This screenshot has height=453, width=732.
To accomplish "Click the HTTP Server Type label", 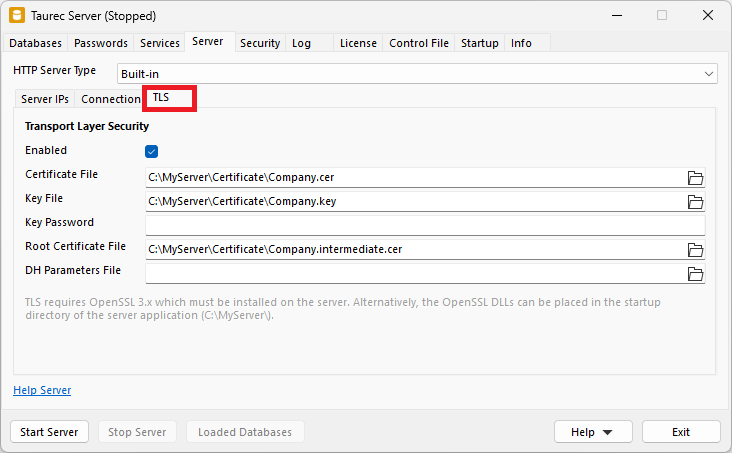I will (55, 70).
